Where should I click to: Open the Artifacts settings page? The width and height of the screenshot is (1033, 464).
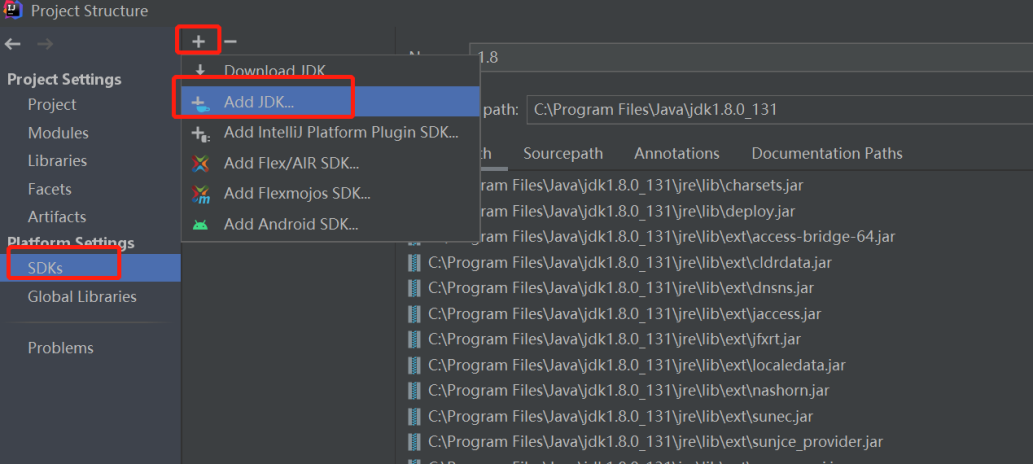[57, 217]
